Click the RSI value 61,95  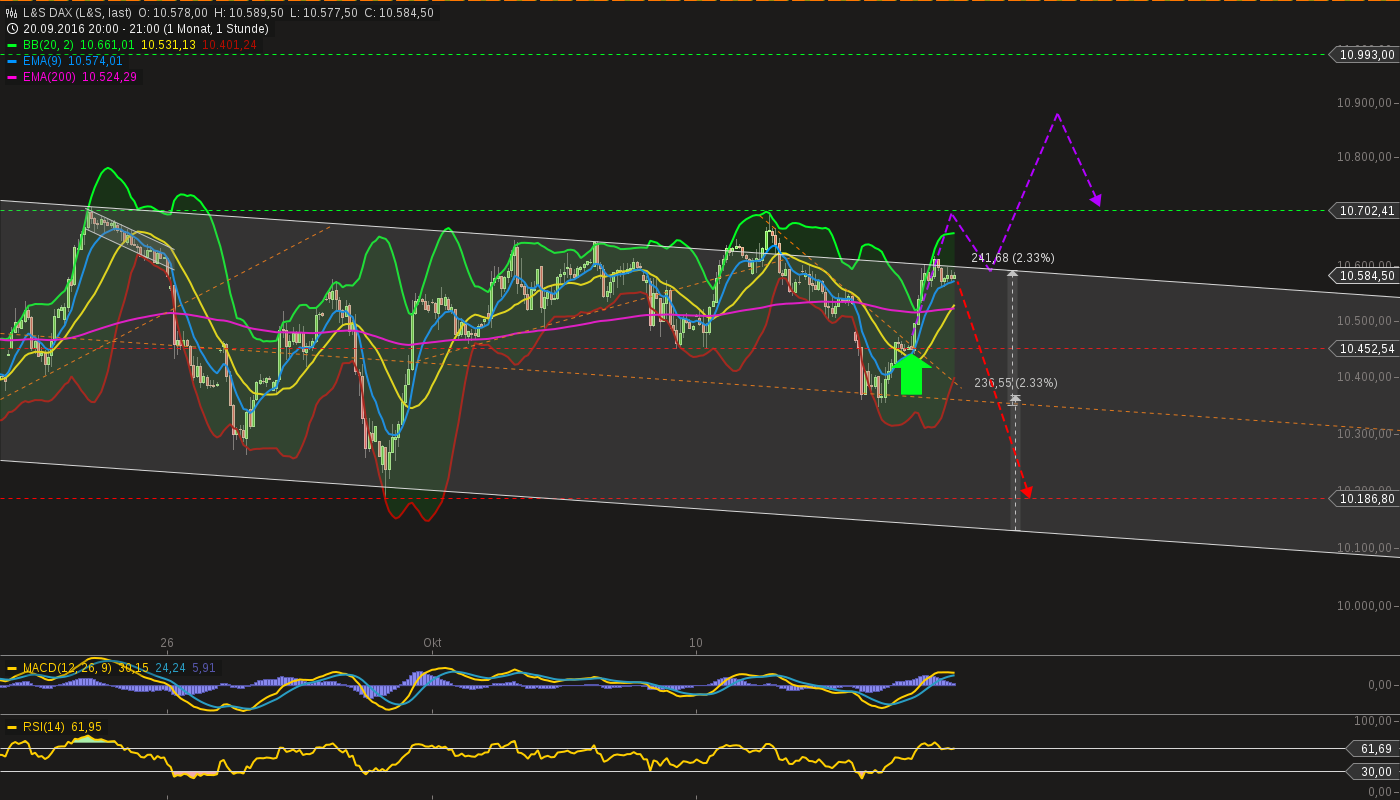coord(86,727)
